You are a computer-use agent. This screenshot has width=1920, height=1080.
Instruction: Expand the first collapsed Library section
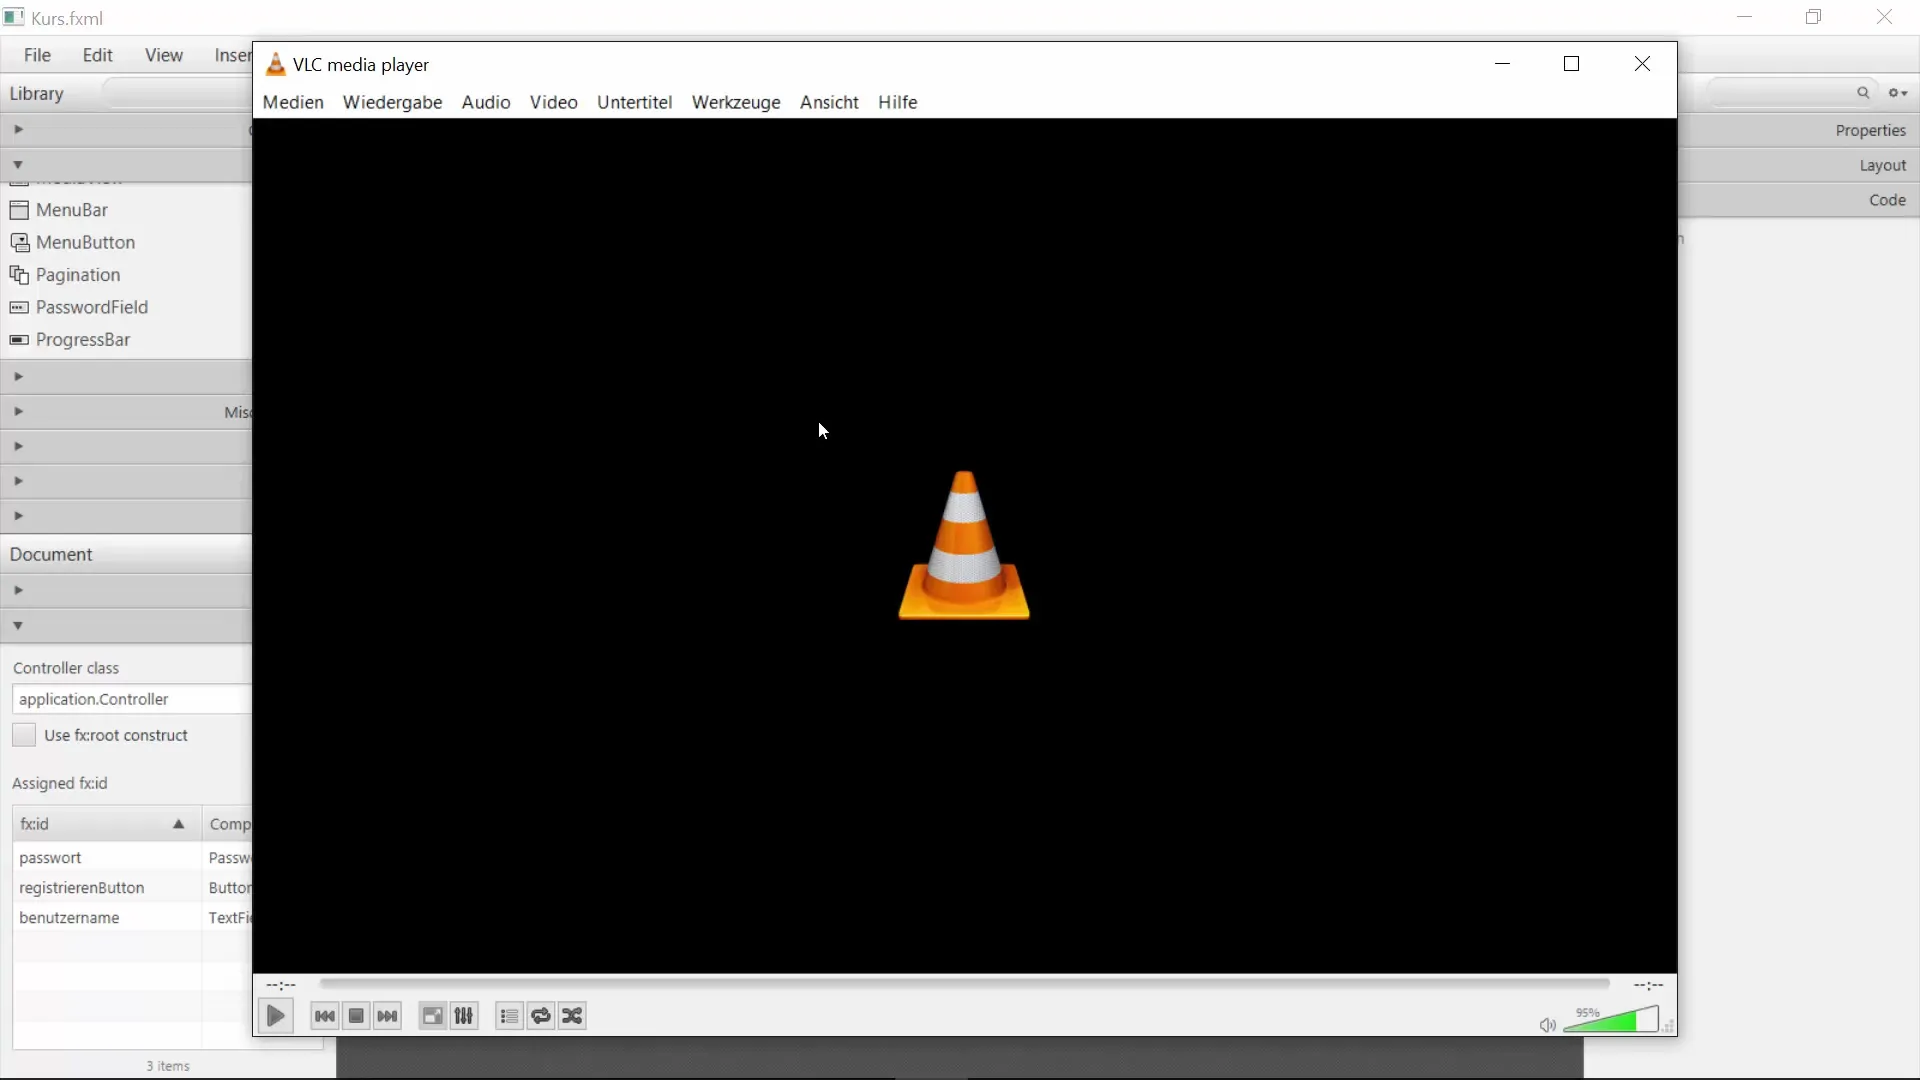pos(18,129)
